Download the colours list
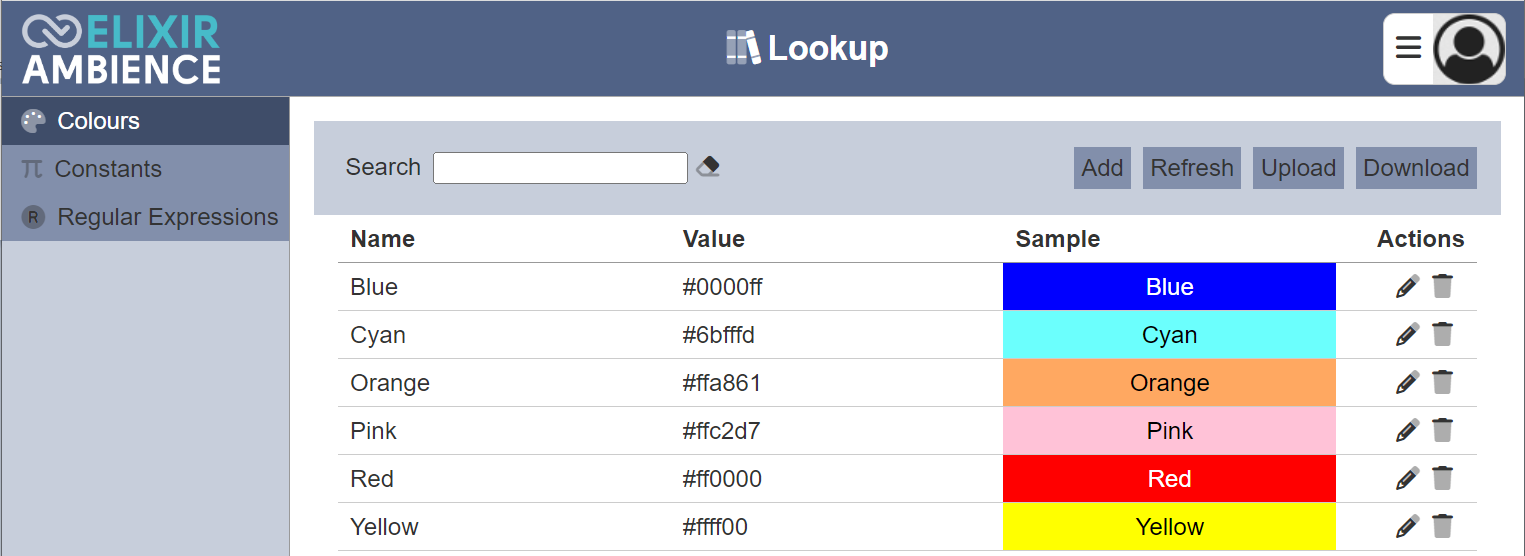 [1415, 168]
